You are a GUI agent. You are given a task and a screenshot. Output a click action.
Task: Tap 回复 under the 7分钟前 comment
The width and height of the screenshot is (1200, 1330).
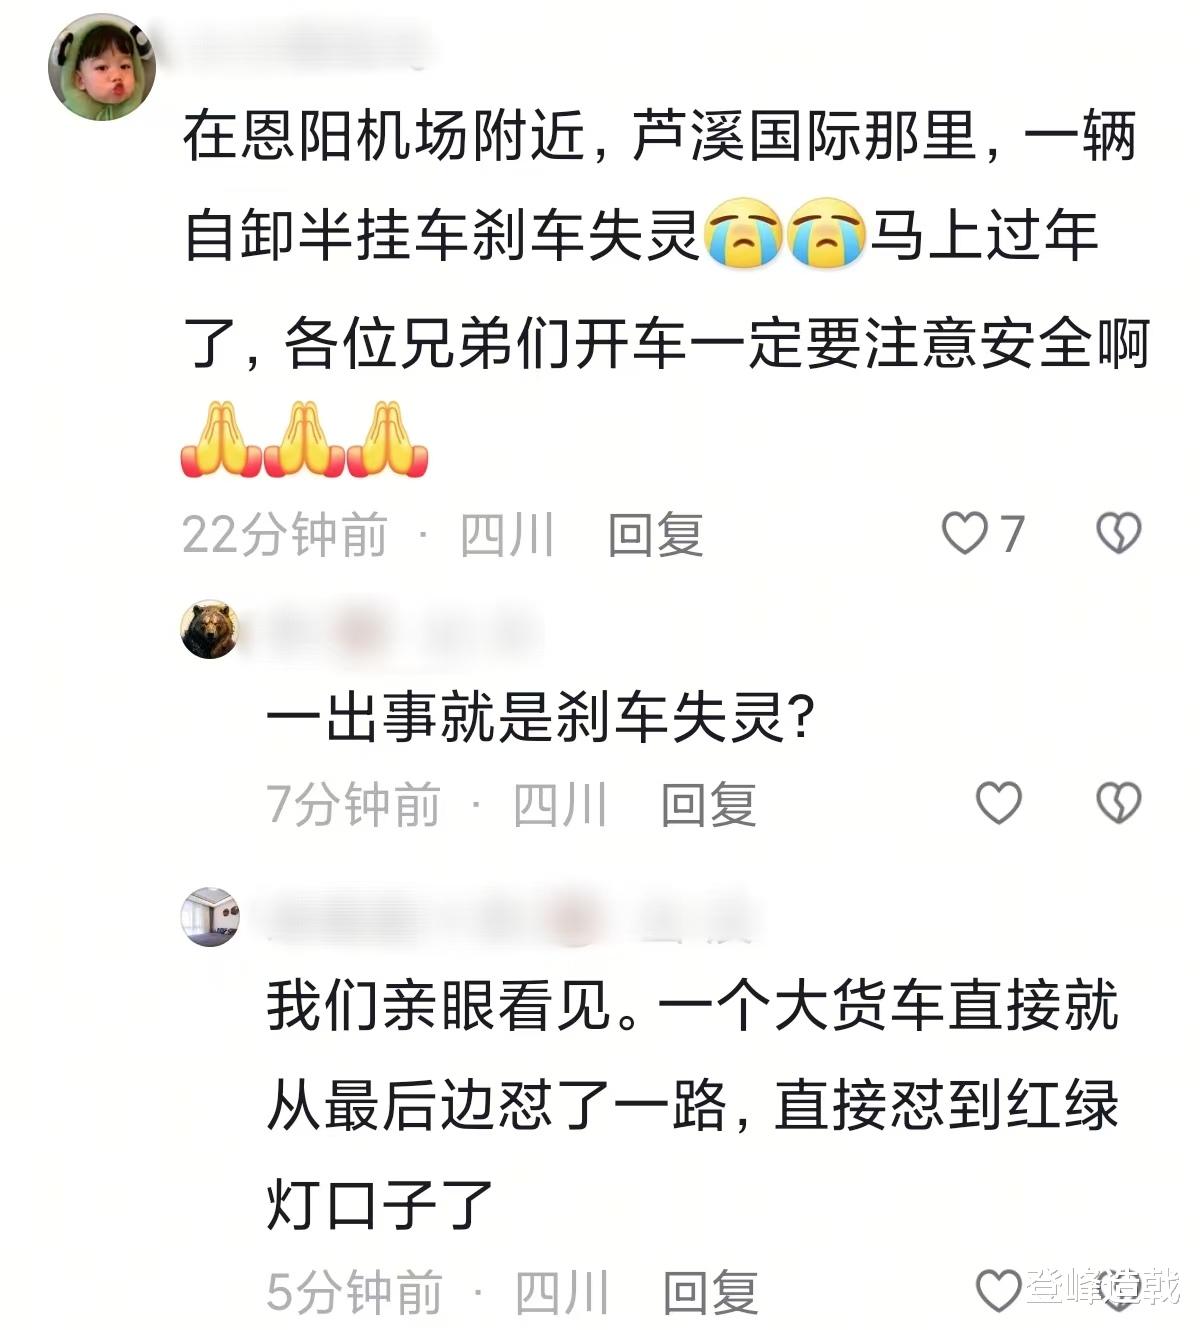(709, 805)
